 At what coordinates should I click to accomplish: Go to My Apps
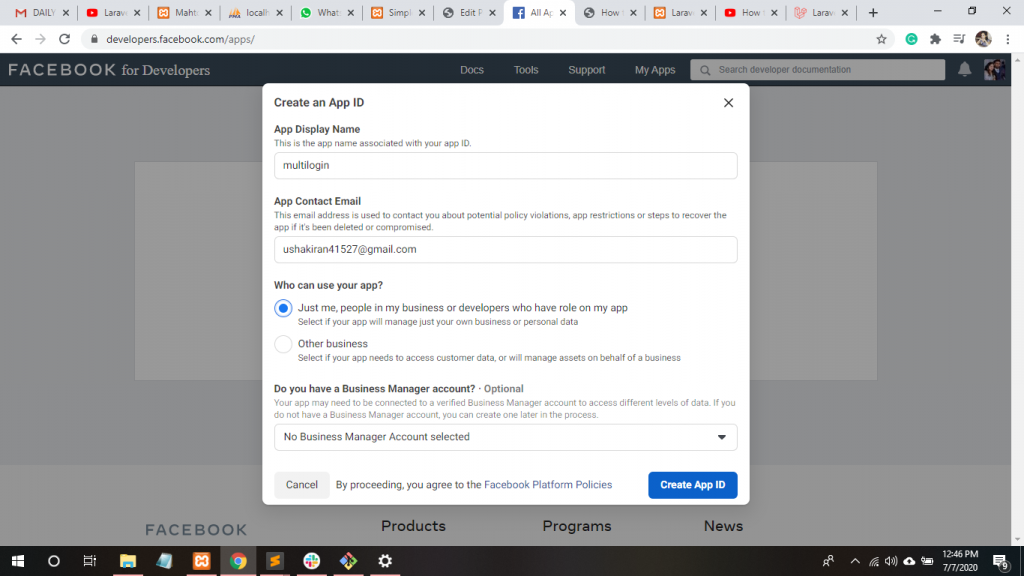click(x=655, y=70)
